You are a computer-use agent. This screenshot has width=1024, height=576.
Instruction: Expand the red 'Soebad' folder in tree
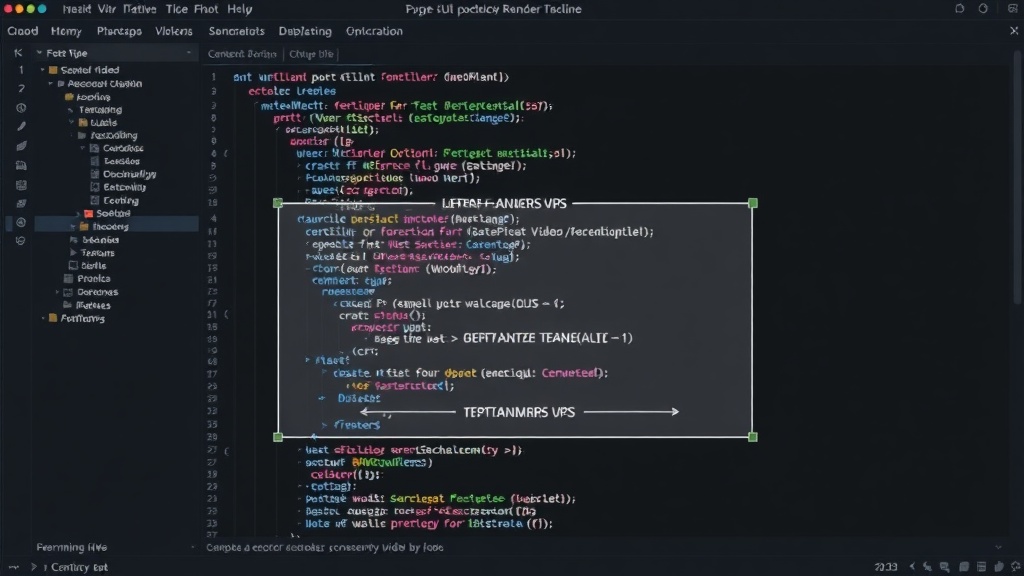[78, 214]
